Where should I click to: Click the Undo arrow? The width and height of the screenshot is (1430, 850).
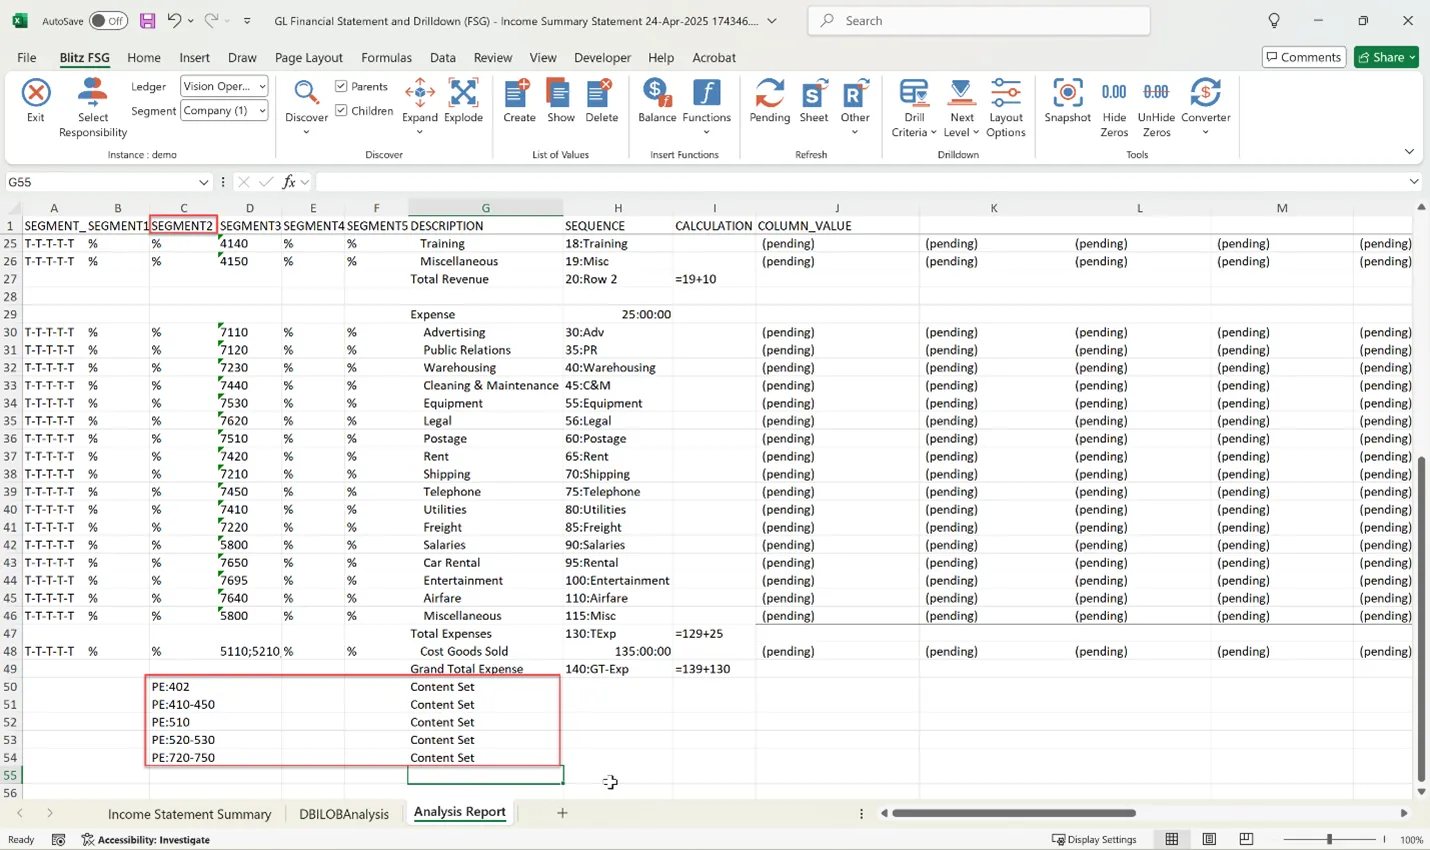tap(174, 20)
